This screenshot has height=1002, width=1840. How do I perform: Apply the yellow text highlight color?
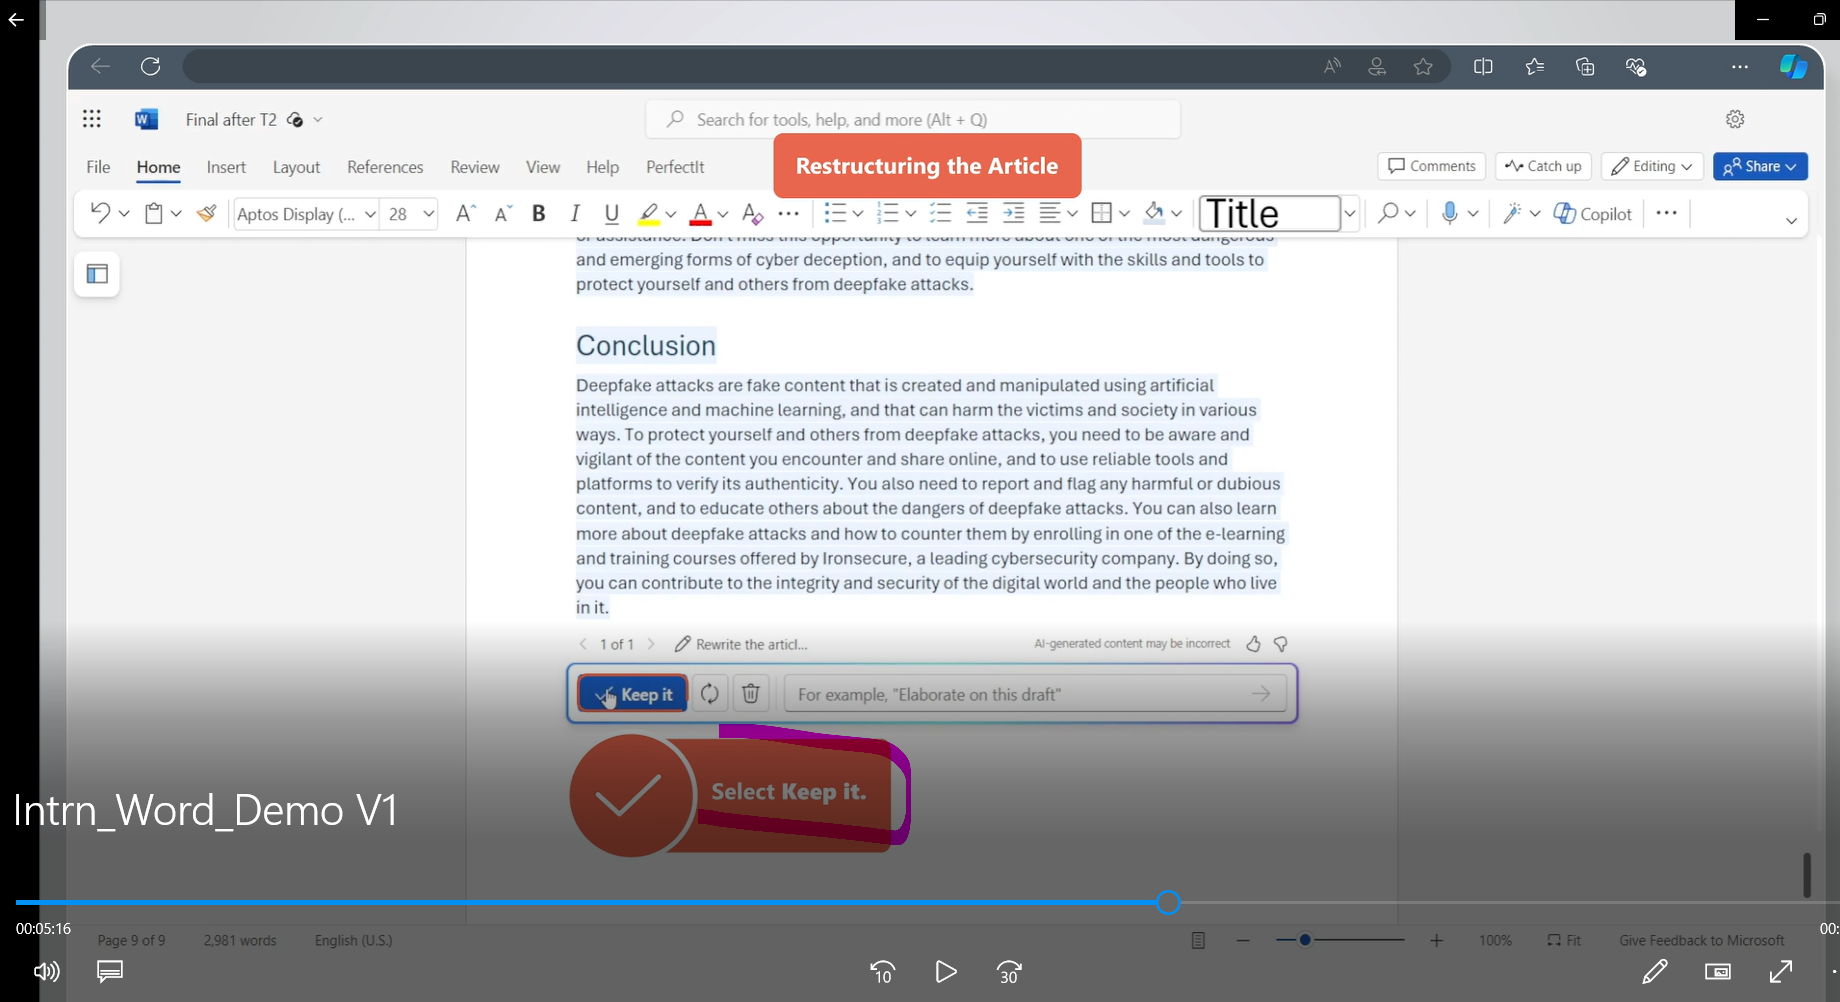(x=648, y=213)
